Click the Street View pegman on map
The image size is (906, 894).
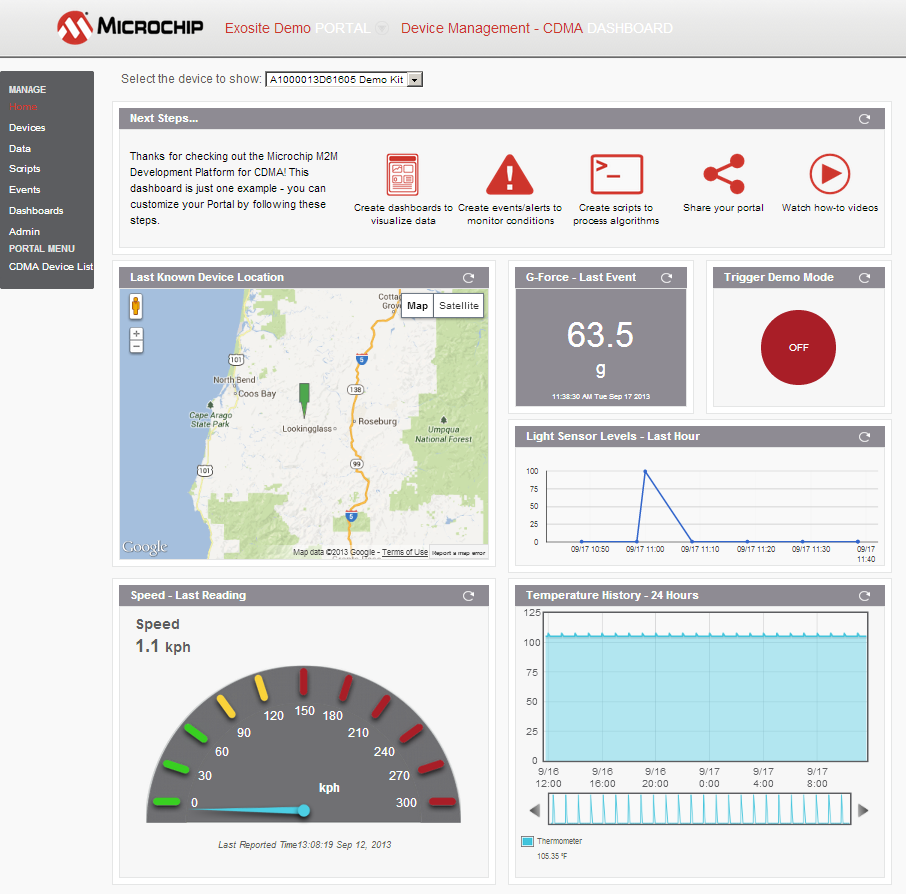tap(136, 305)
